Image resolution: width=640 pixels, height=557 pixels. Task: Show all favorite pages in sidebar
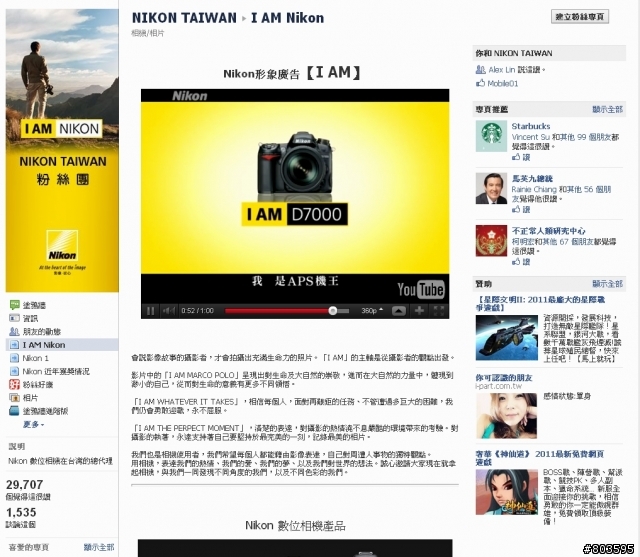[99, 547]
